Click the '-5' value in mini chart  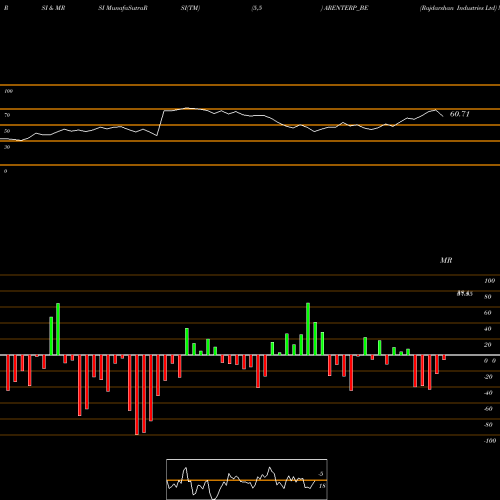[x=320, y=474]
